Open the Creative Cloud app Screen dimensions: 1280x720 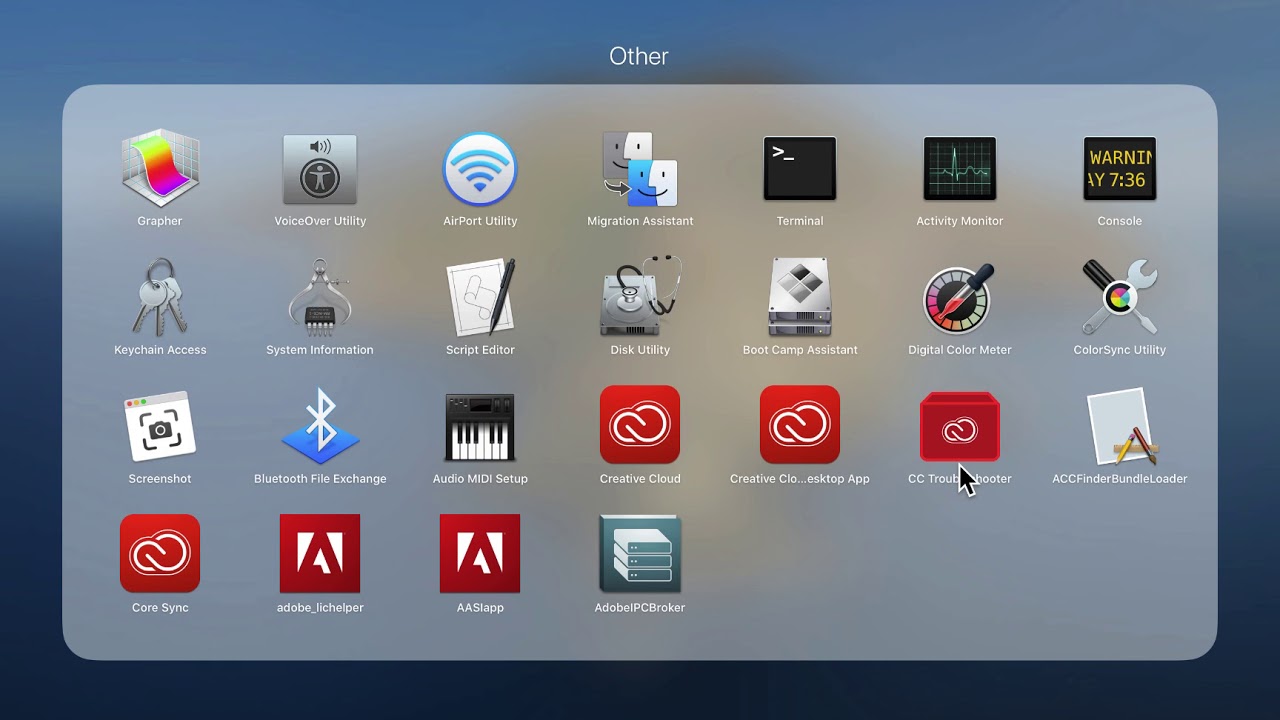[640, 426]
